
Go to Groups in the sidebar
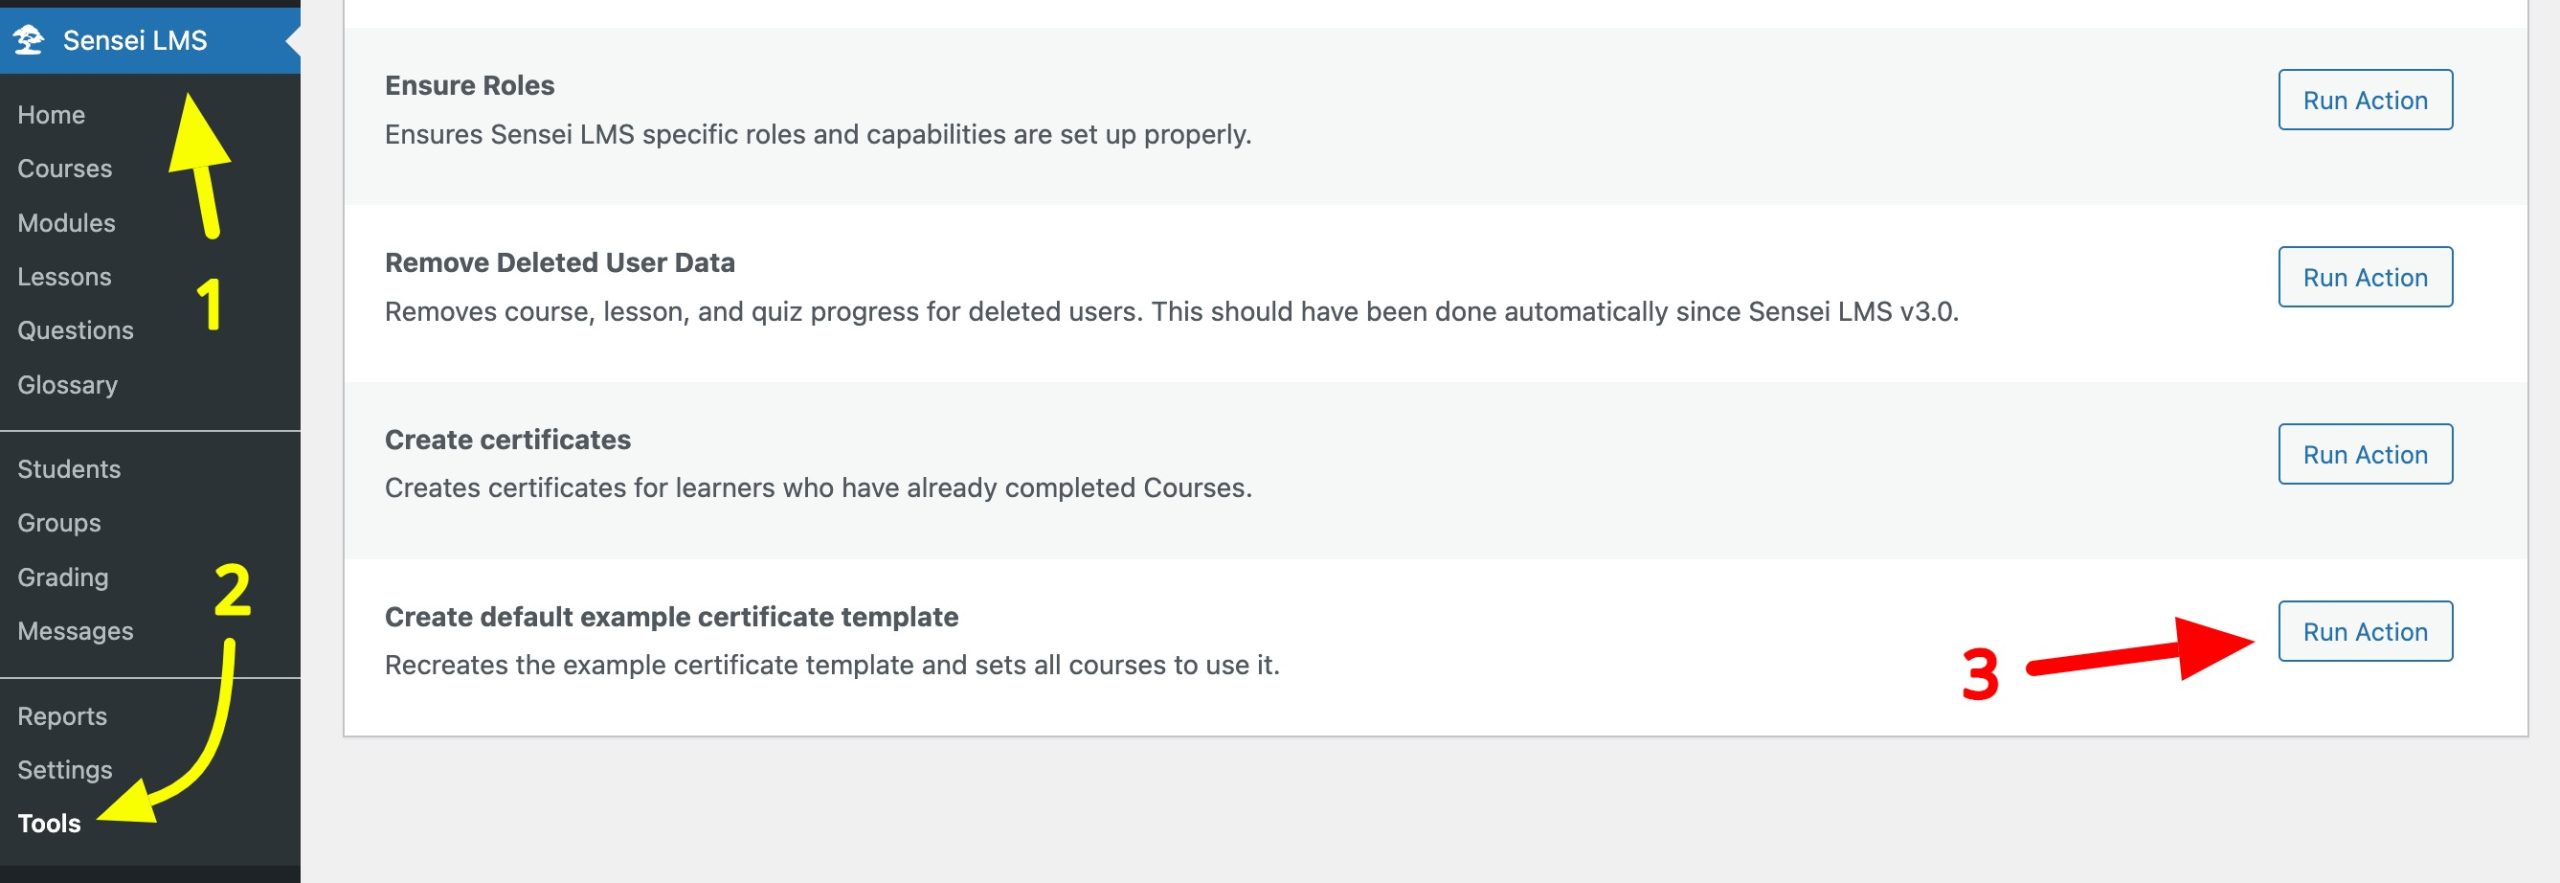[x=59, y=523]
